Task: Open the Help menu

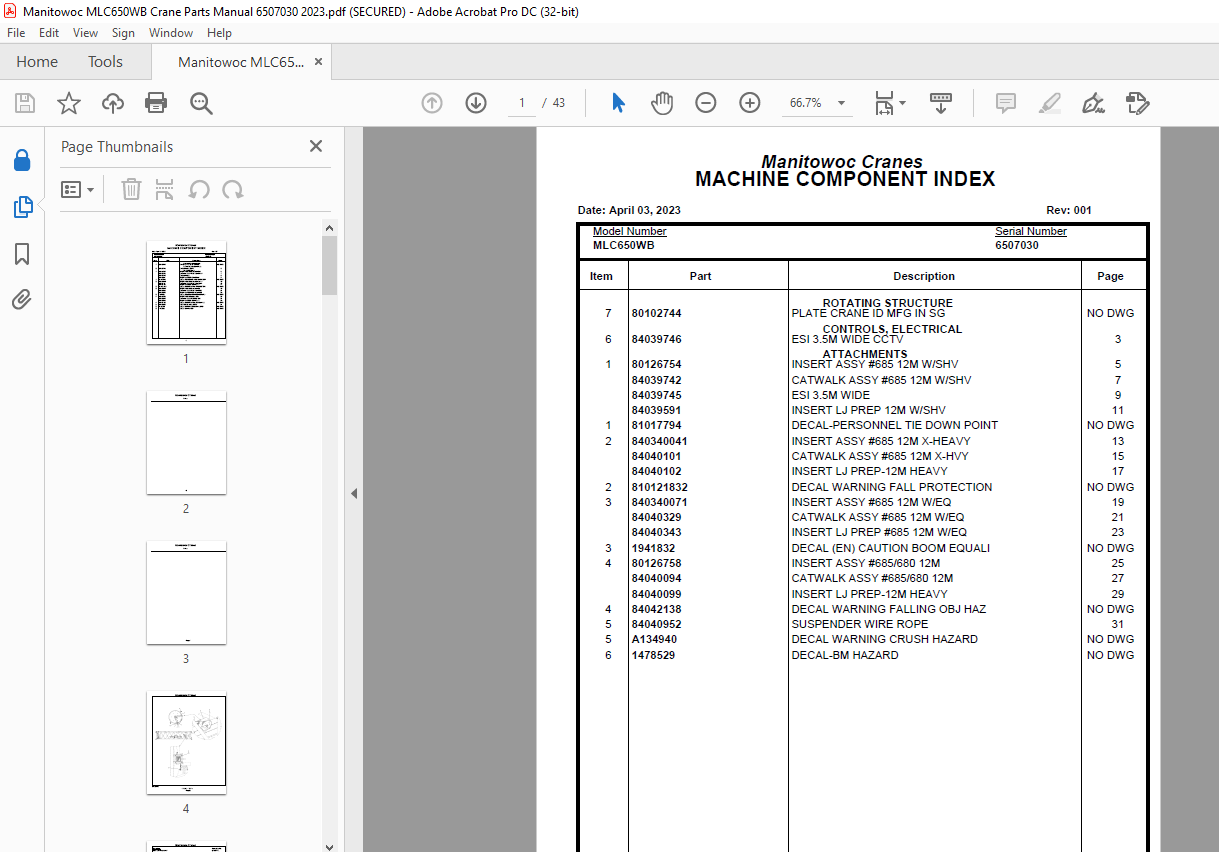Action: click(x=219, y=33)
